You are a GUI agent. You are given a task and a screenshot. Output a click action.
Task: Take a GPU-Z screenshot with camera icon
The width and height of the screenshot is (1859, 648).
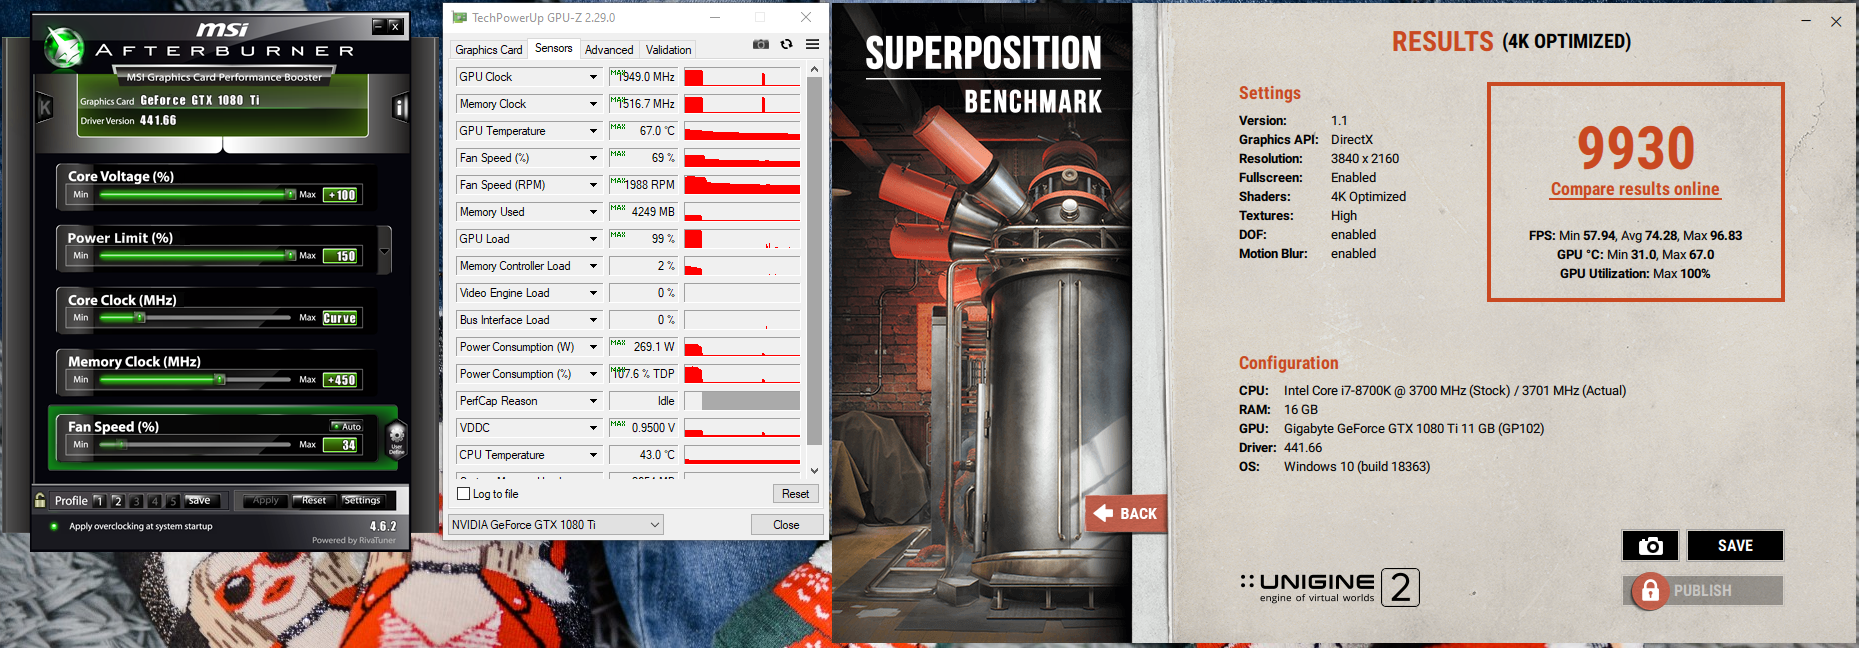click(761, 44)
